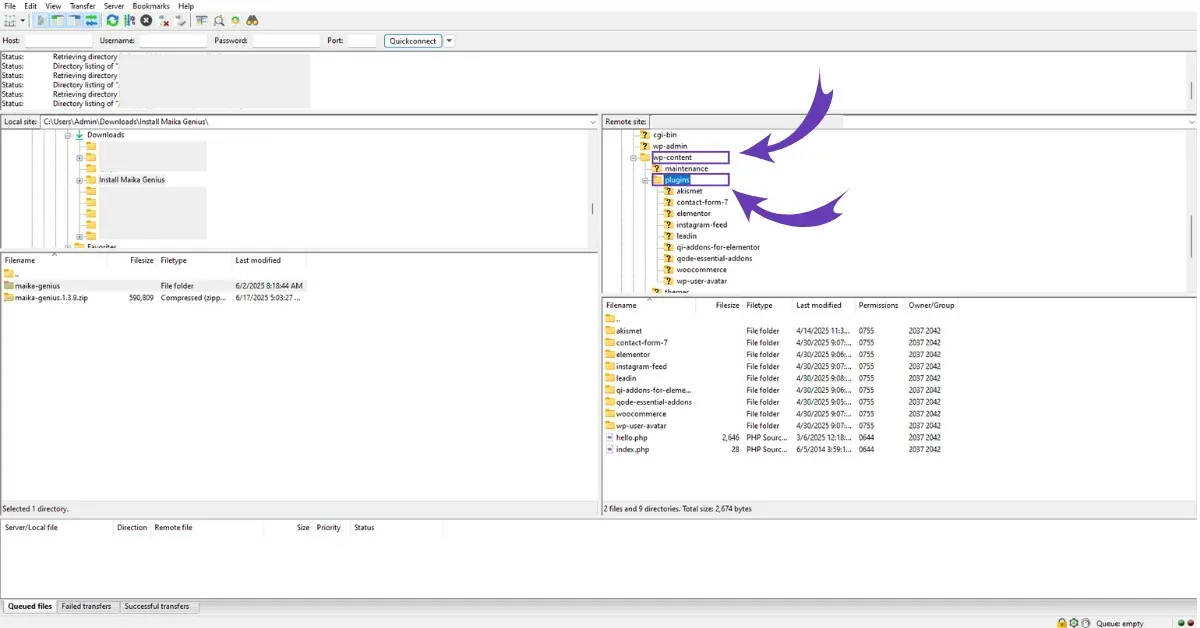Open the Bookmarks menu

tap(151, 6)
